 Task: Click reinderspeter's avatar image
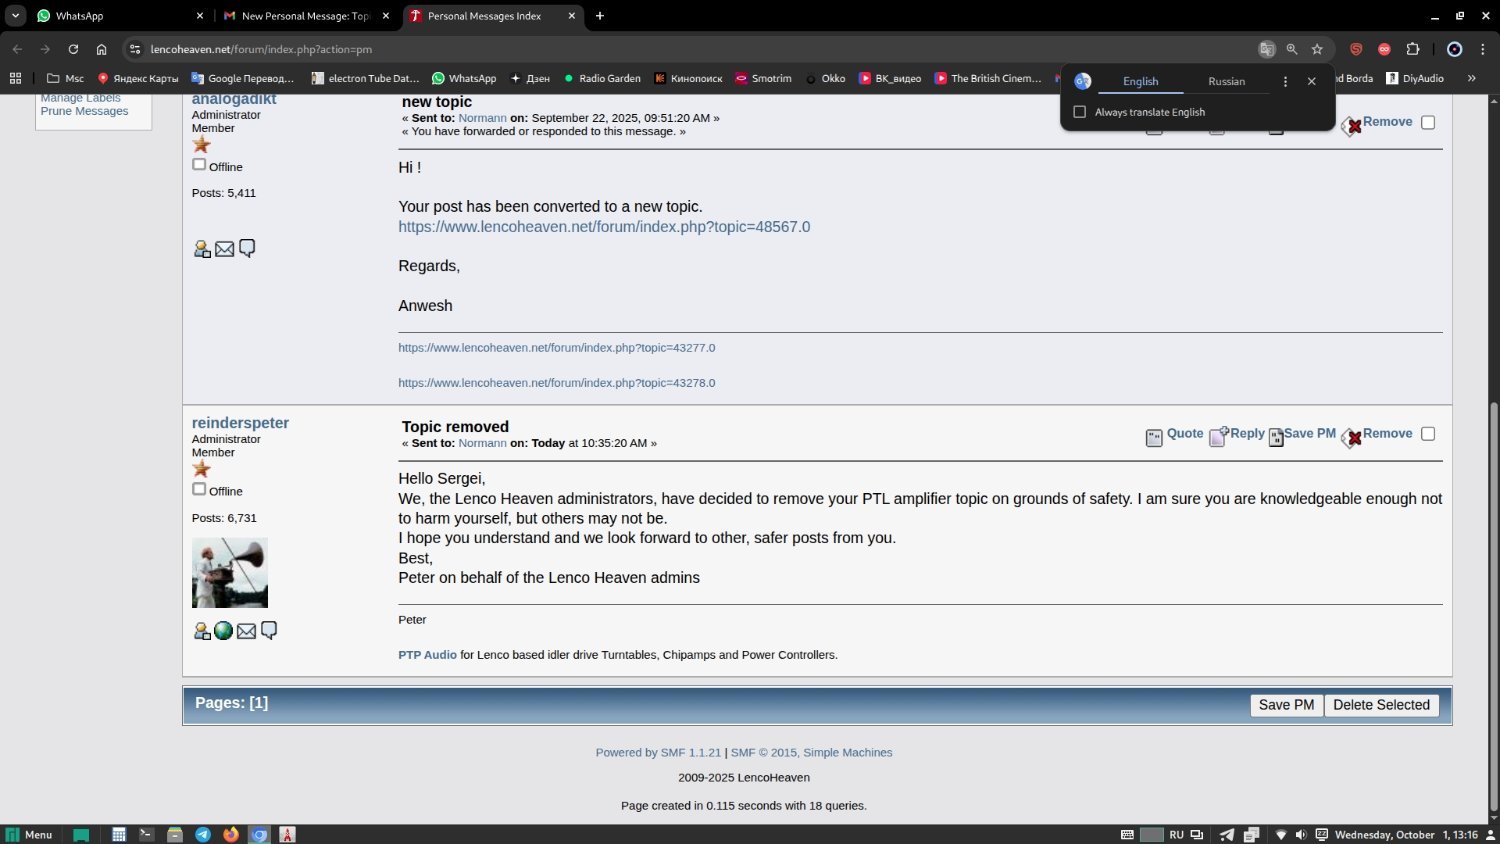coord(230,573)
